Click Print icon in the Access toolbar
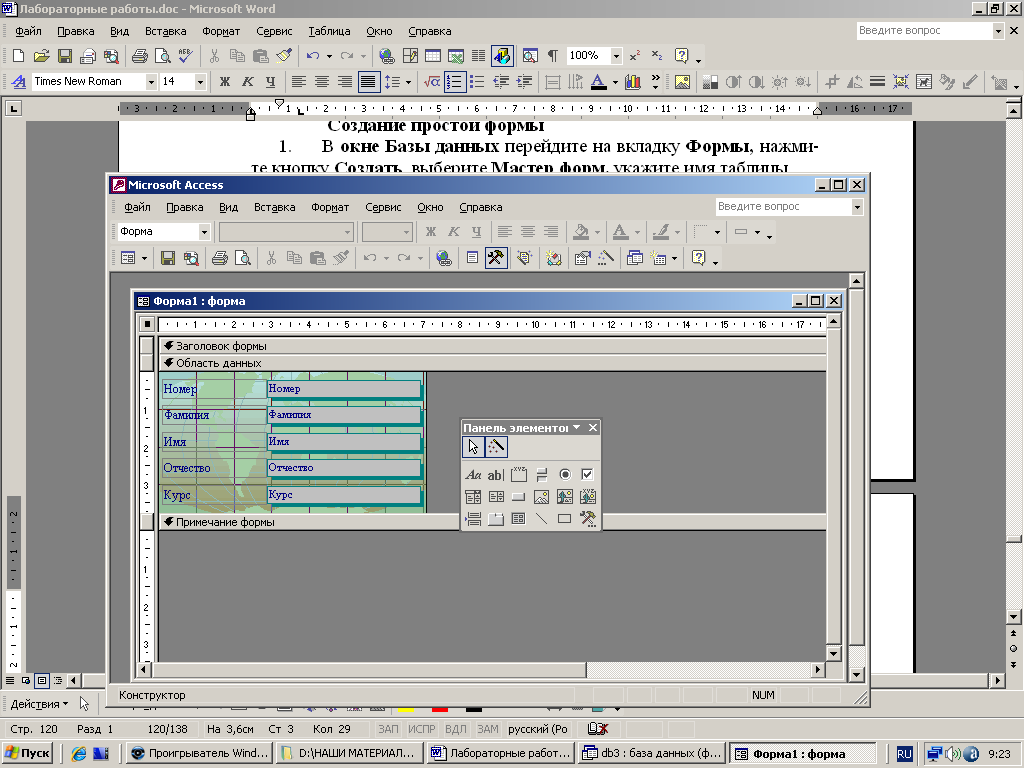Viewport: 1024px width, 768px height. (219, 258)
